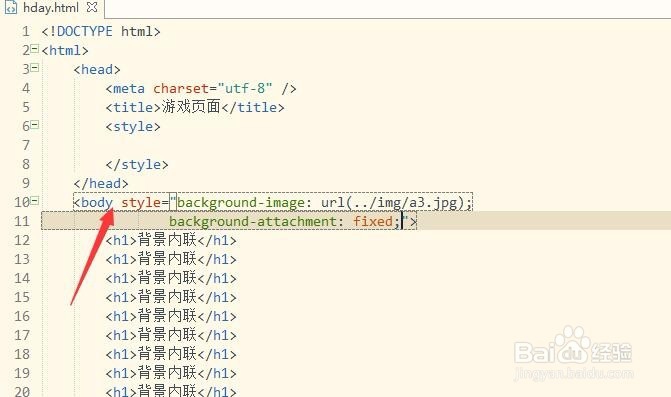The width and height of the screenshot is (671, 397).
Task: Click the closing style tag on line 8
Action: coord(137,165)
